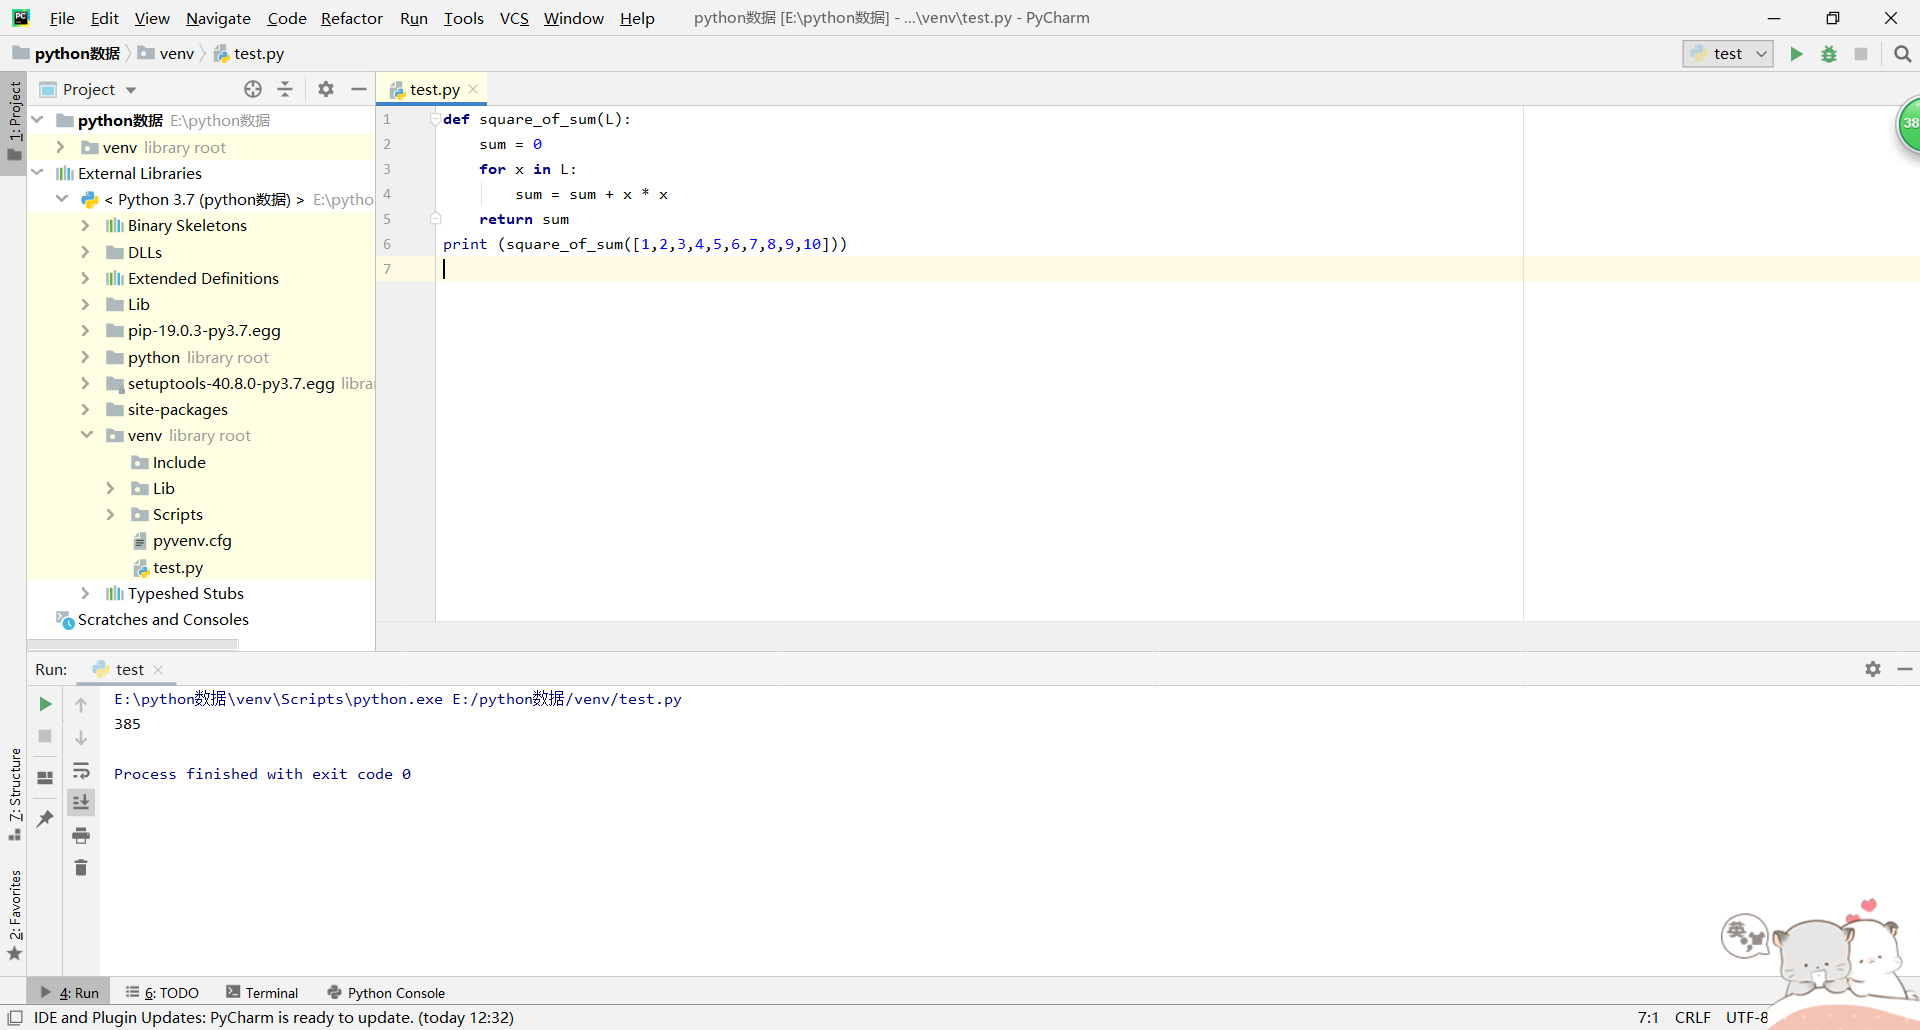The image size is (1920, 1030).
Task: Expand site-packages folder
Action: pyautogui.click(x=86, y=409)
